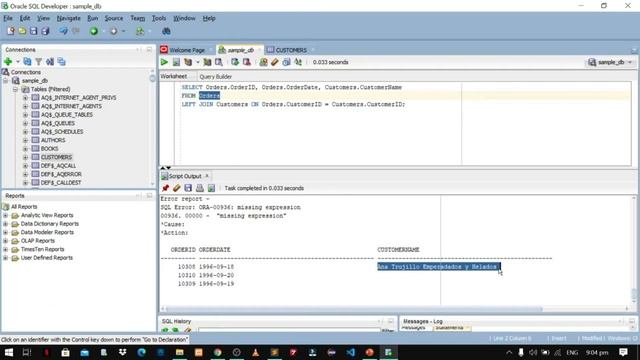Open VLC from the Windows taskbar
This screenshot has width=640, height=360.
[x=256, y=352]
